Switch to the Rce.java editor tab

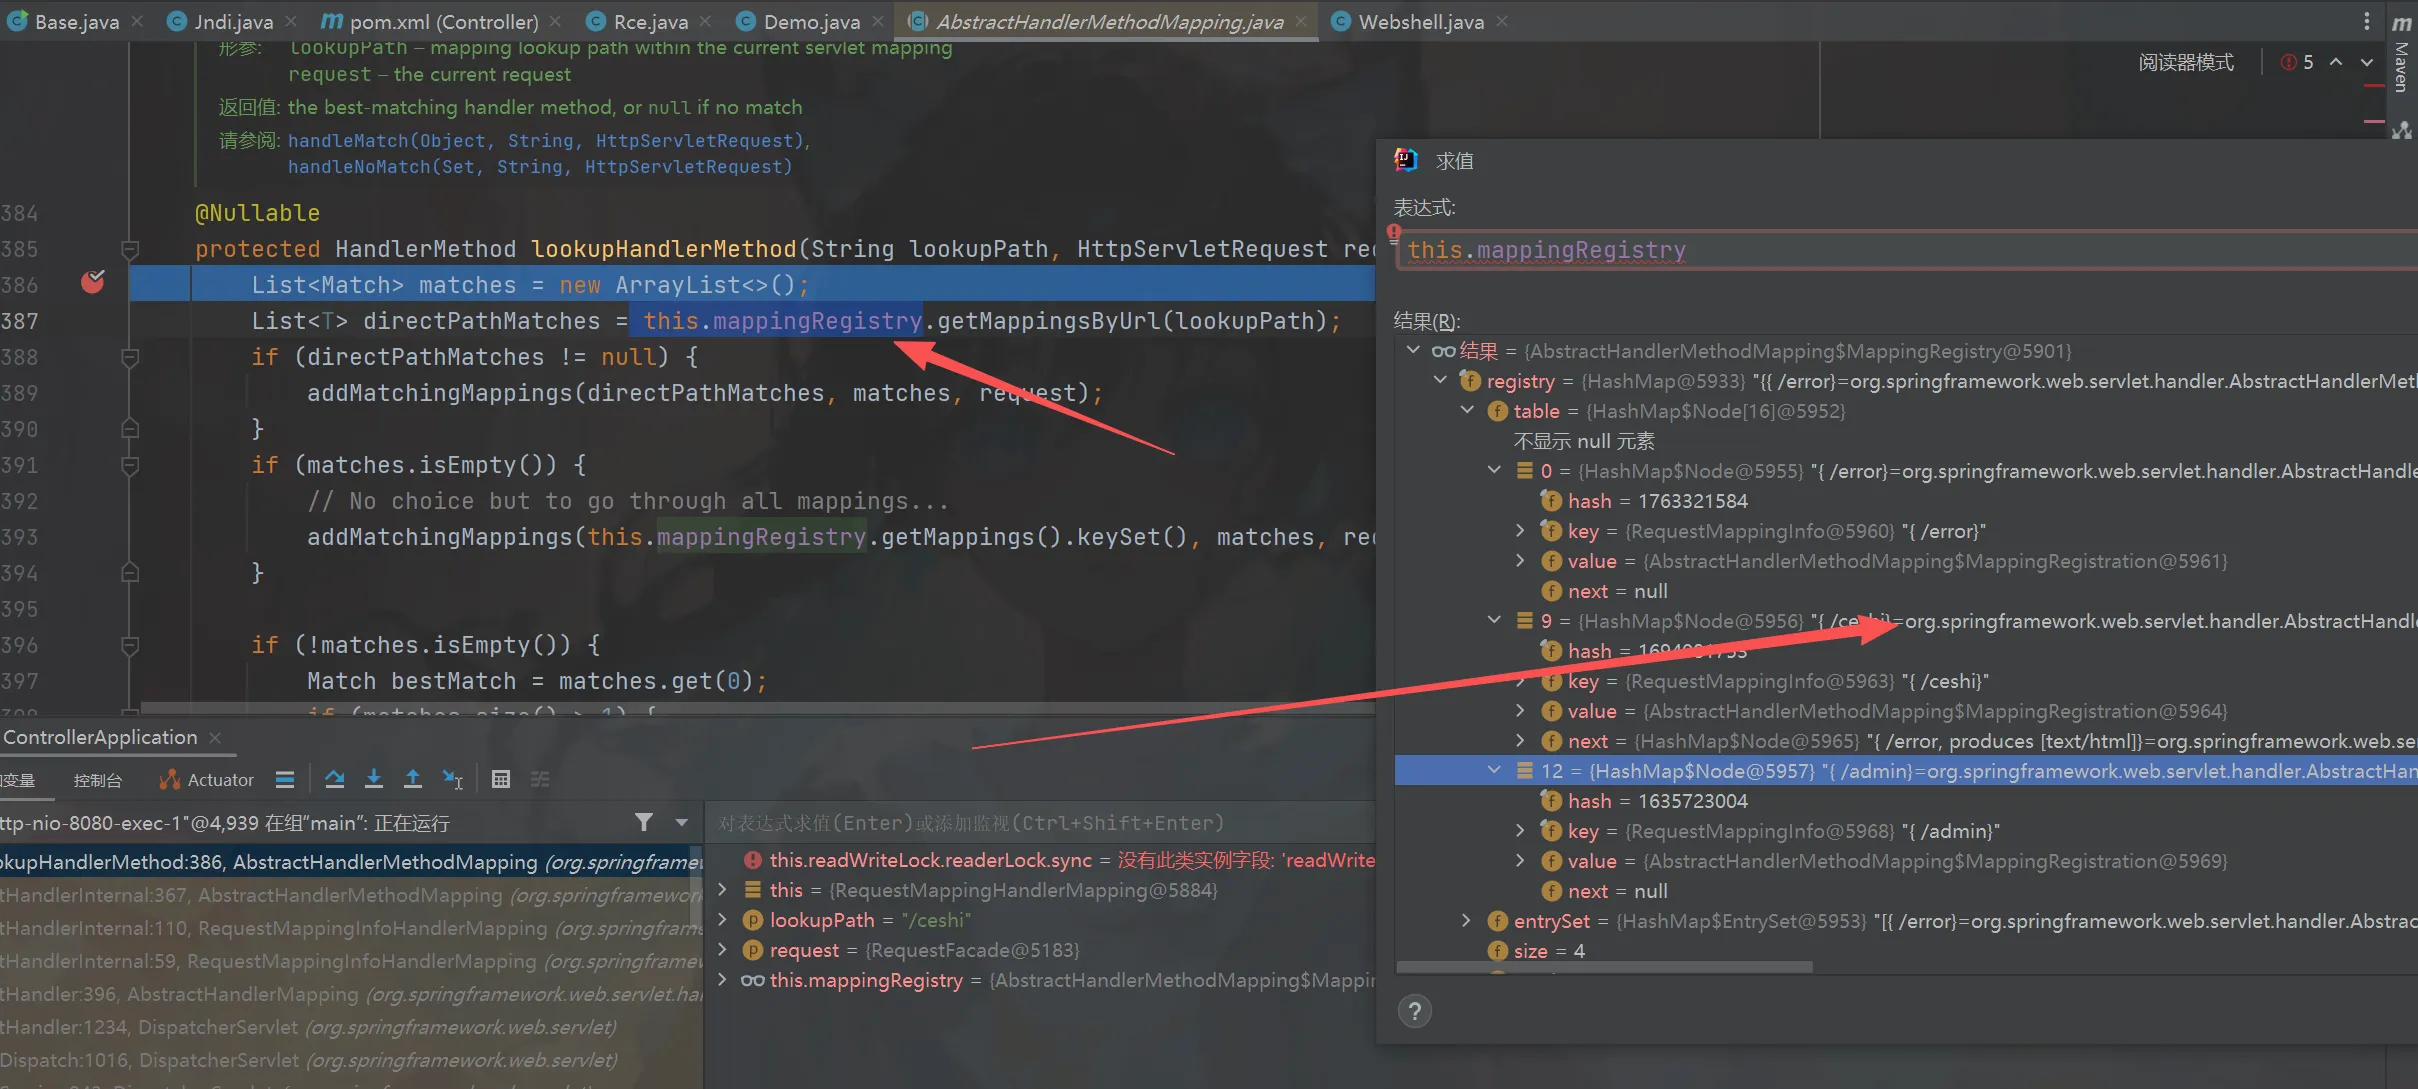point(650,22)
